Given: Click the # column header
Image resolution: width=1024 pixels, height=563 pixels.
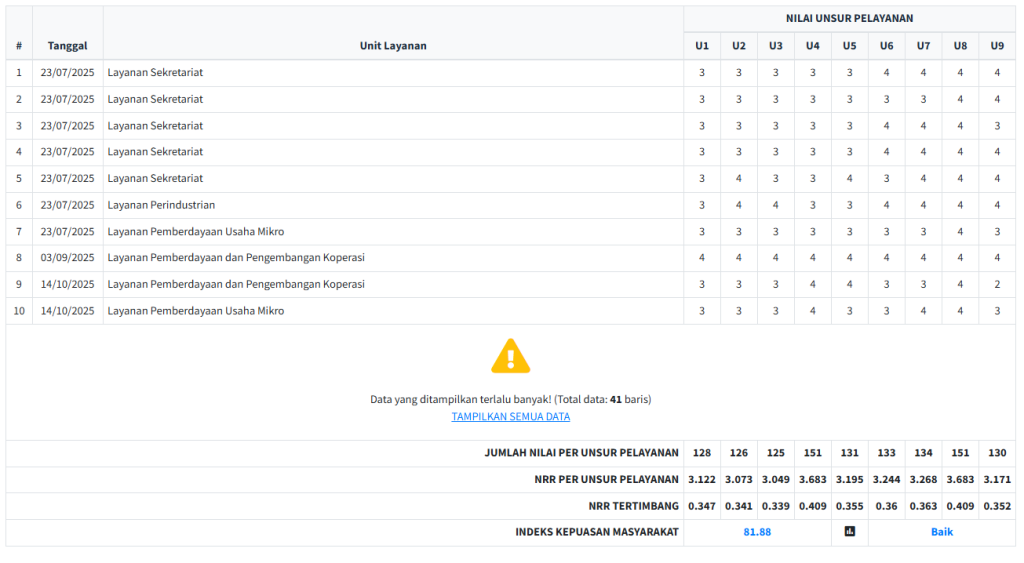Looking at the screenshot, I should point(19,46).
